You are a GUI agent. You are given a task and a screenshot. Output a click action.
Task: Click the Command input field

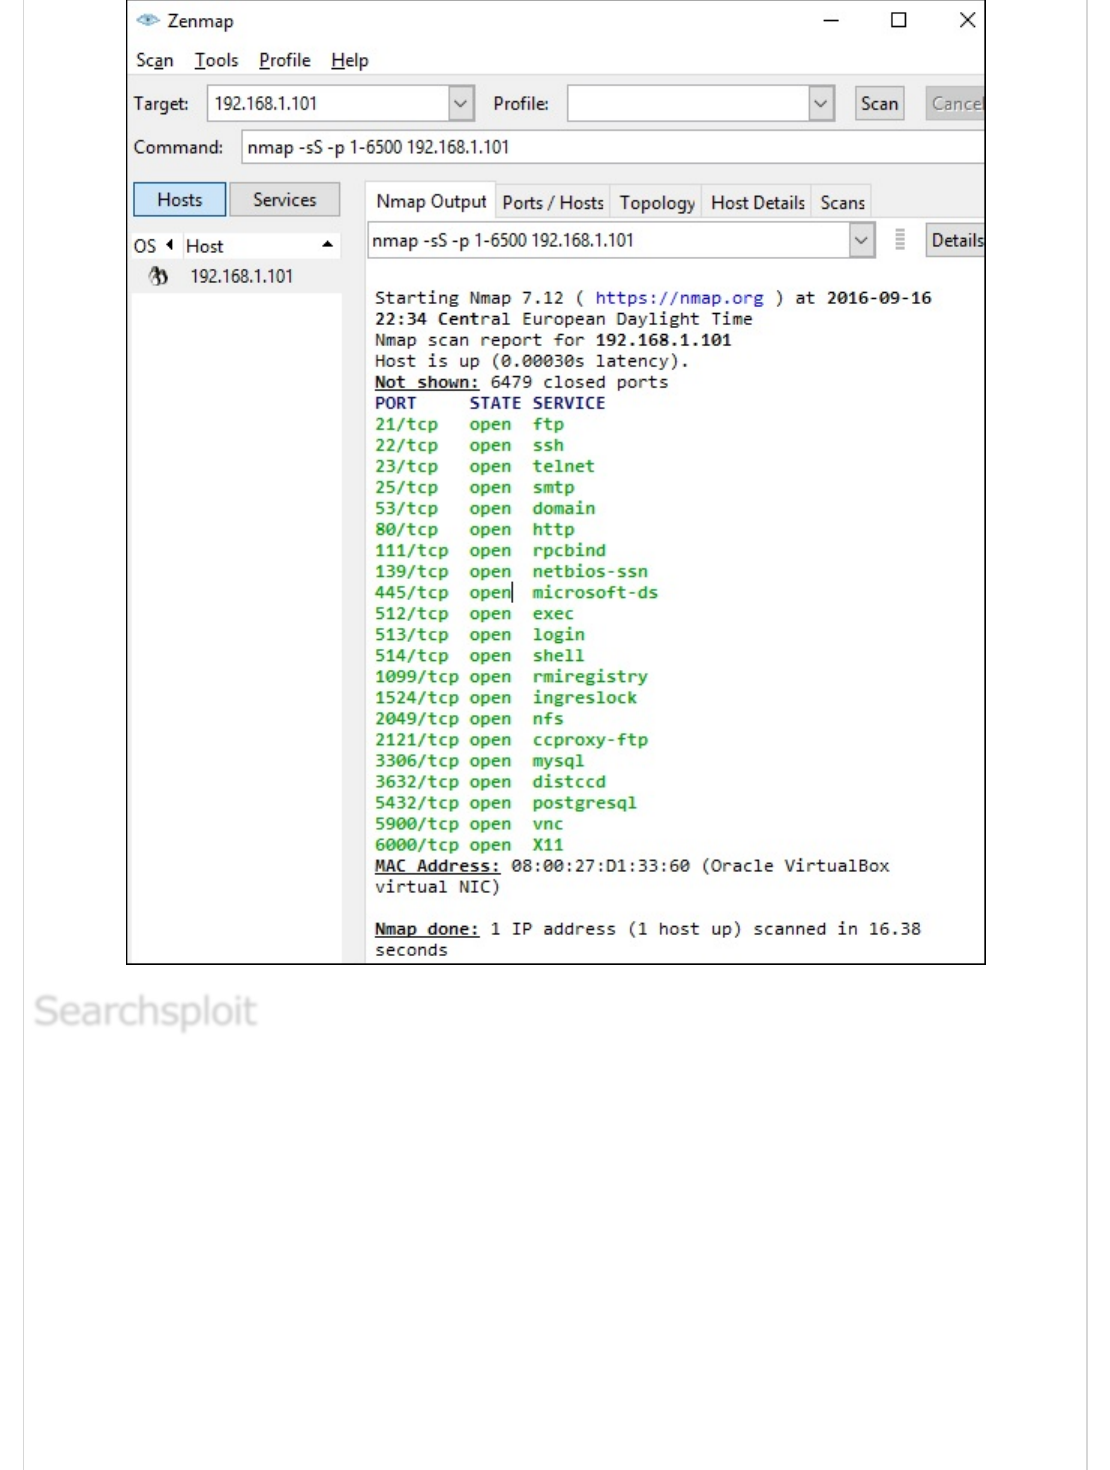(610, 147)
